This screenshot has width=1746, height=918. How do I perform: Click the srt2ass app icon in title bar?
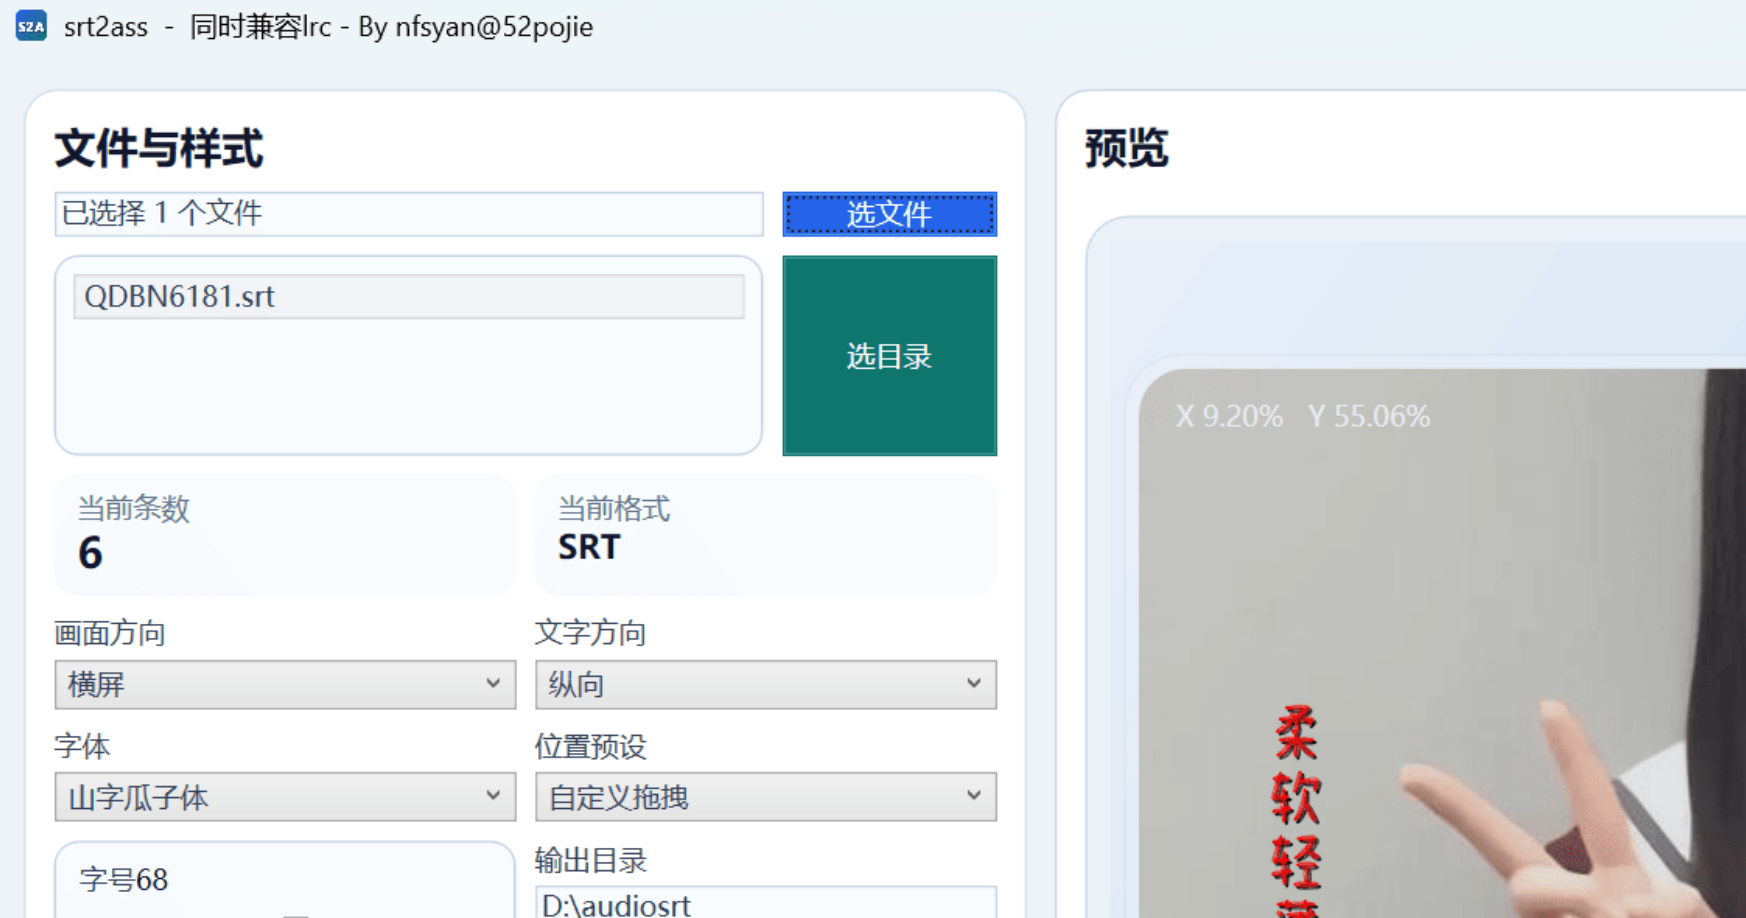(x=31, y=26)
